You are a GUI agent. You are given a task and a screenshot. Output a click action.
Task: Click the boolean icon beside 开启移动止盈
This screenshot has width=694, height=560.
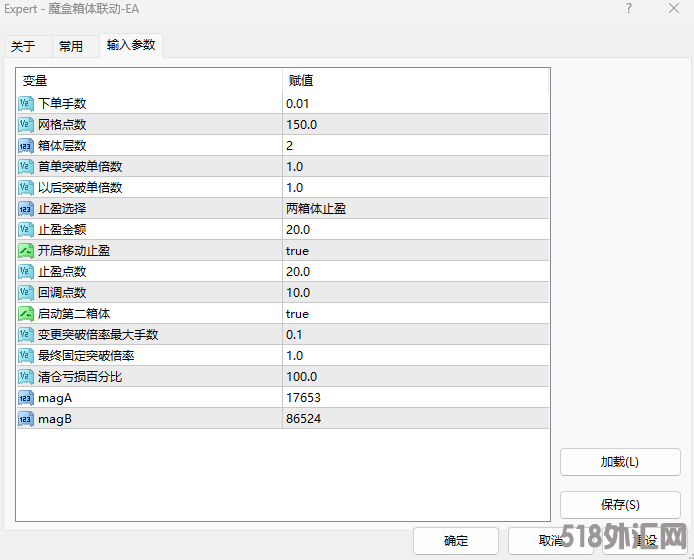(x=26, y=251)
